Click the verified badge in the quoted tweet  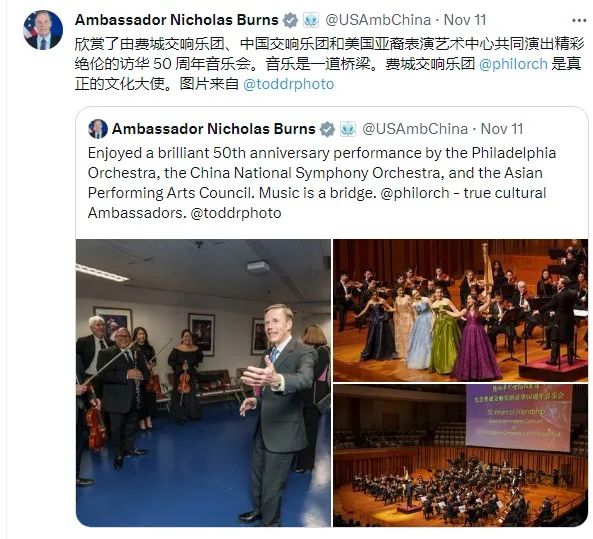(x=327, y=129)
